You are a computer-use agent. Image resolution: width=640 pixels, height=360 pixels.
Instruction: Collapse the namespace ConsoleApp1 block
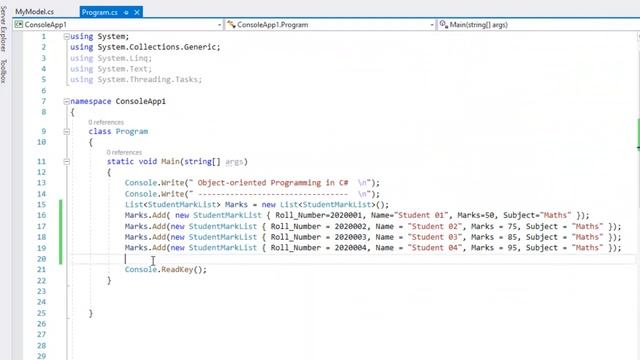67,101
